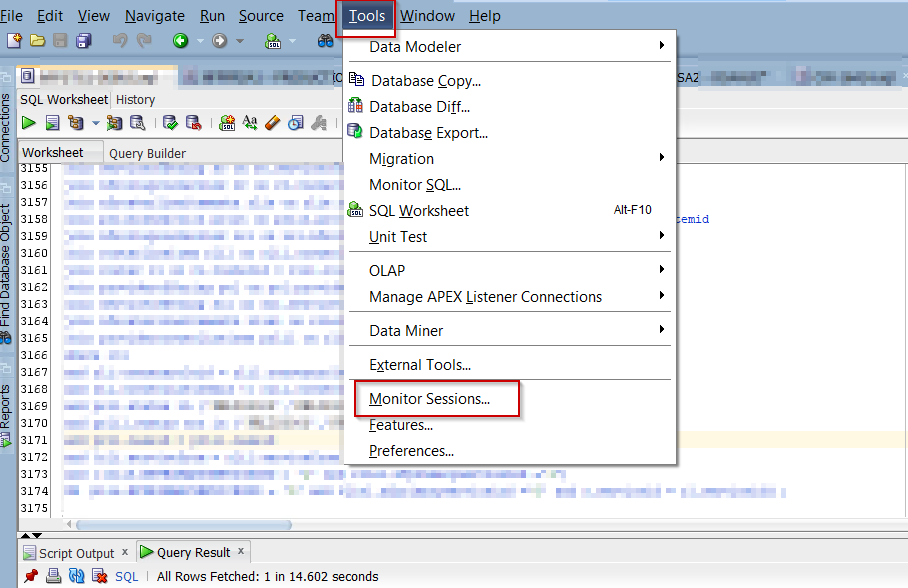Image resolution: width=908 pixels, height=588 pixels.
Task: Pin the Query Result with the pushpin
Action: point(30,576)
